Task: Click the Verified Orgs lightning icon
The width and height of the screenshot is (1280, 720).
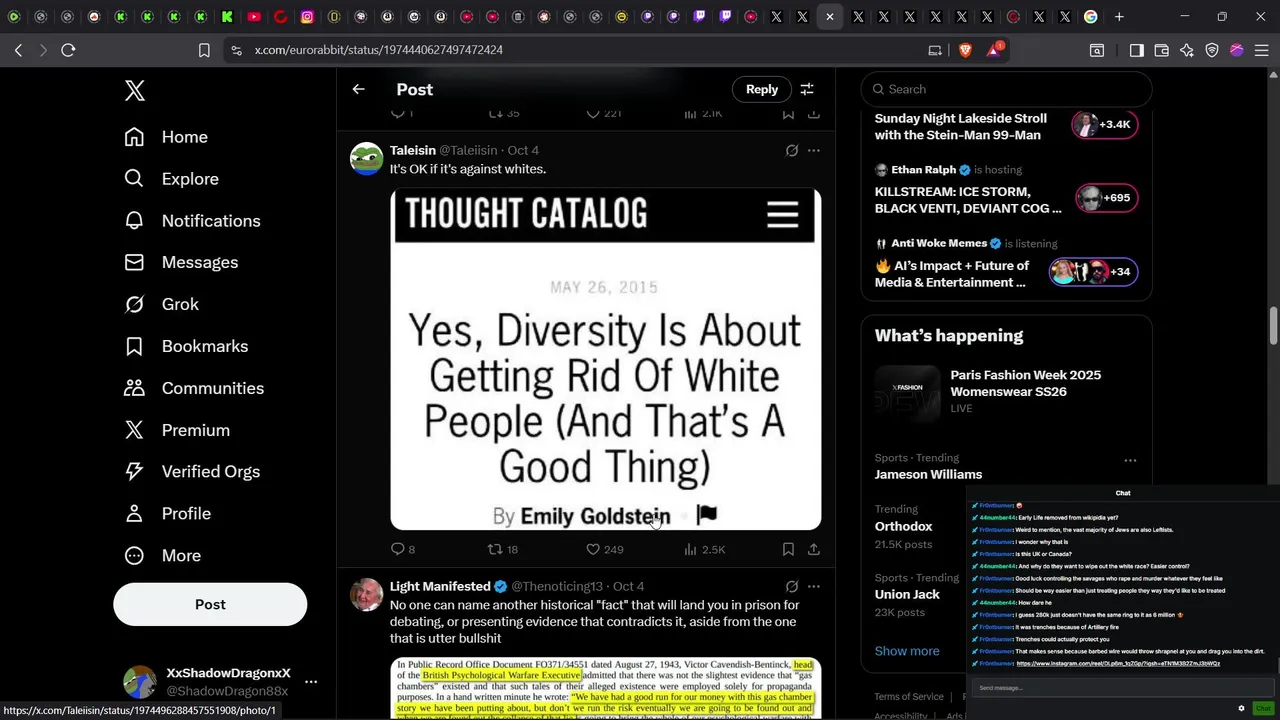Action: coord(134,471)
